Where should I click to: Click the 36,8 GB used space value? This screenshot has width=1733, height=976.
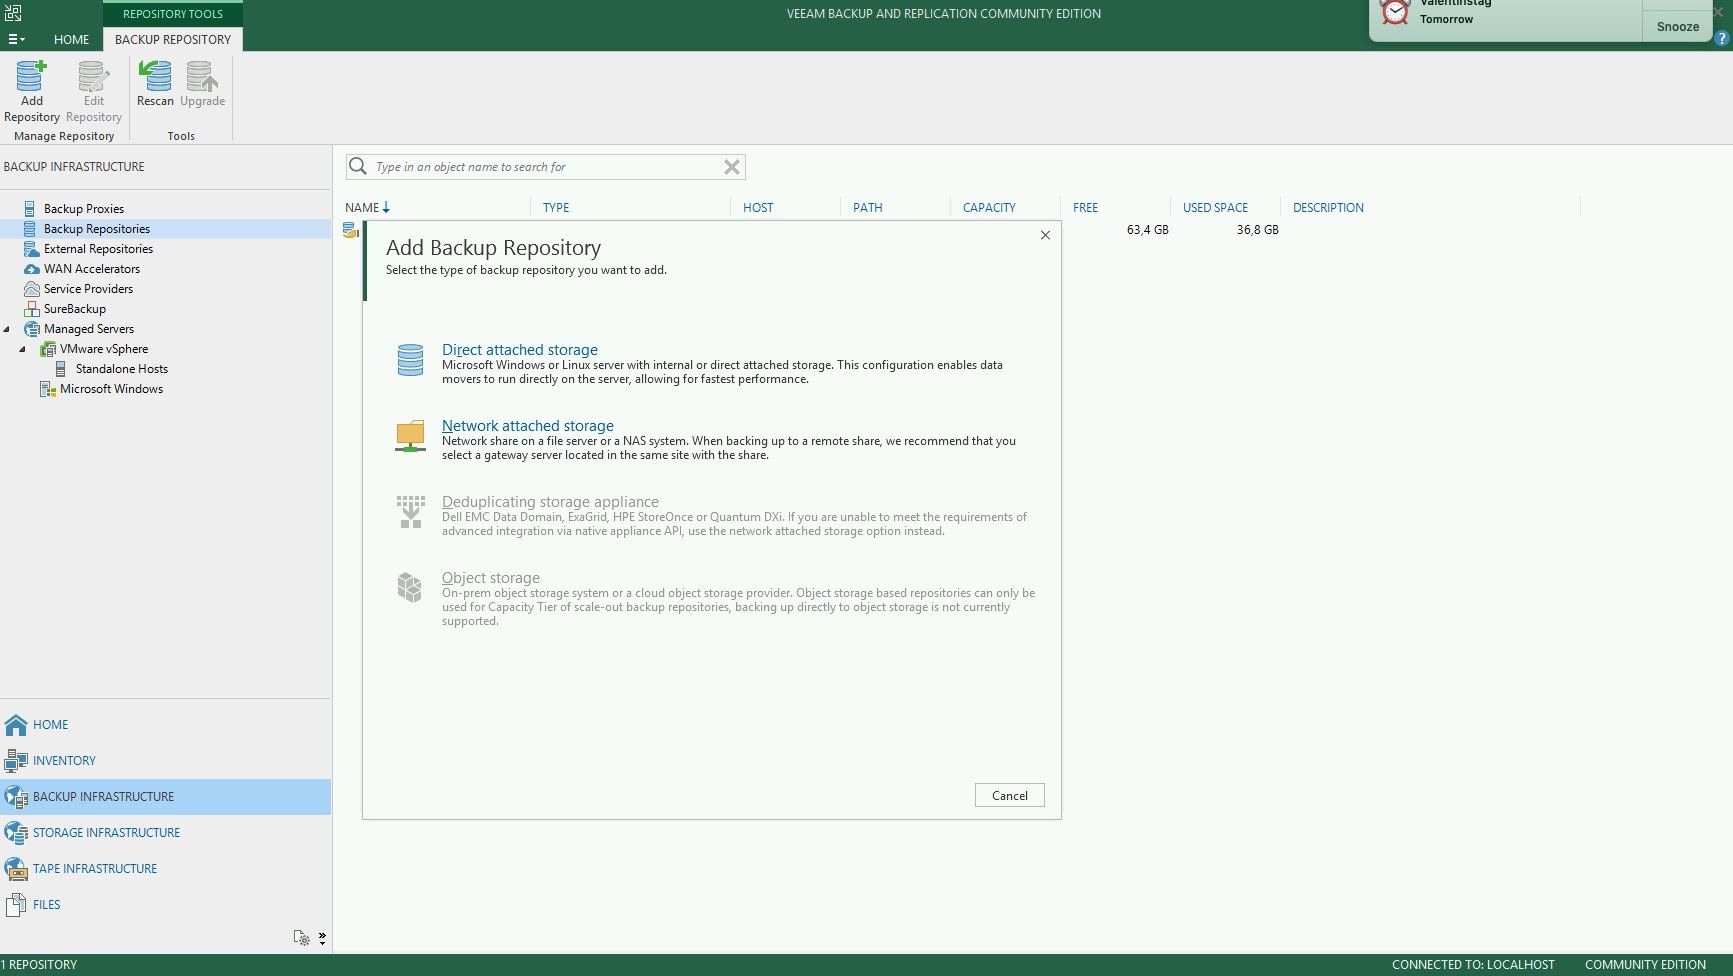[1257, 230]
